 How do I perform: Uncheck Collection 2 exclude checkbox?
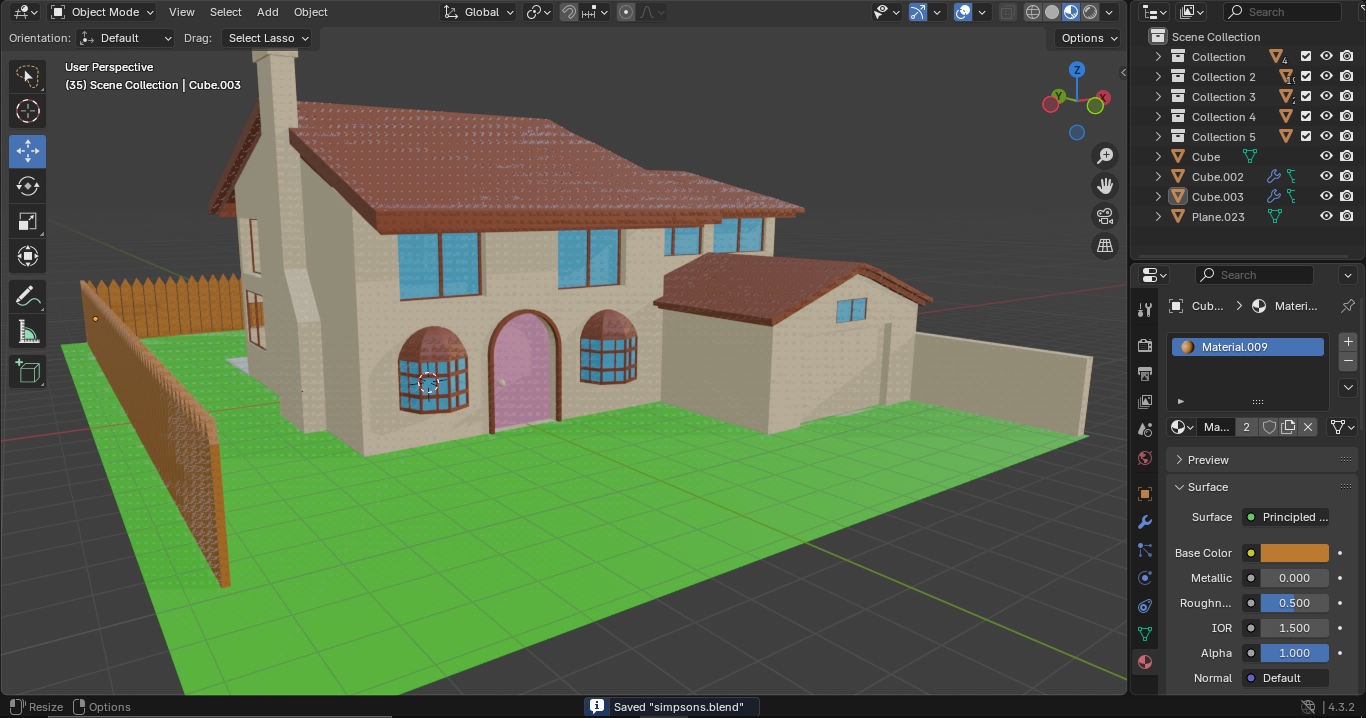(1306, 76)
